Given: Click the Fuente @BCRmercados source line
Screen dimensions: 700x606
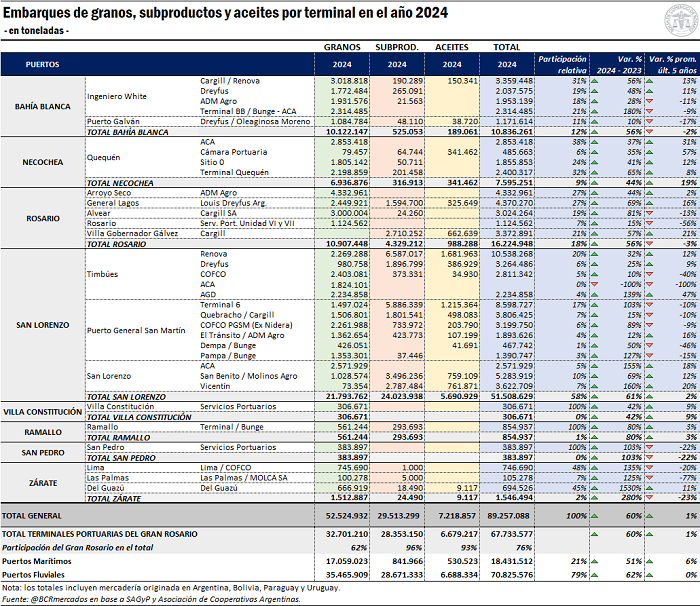Looking at the screenshot, I should point(151,599).
